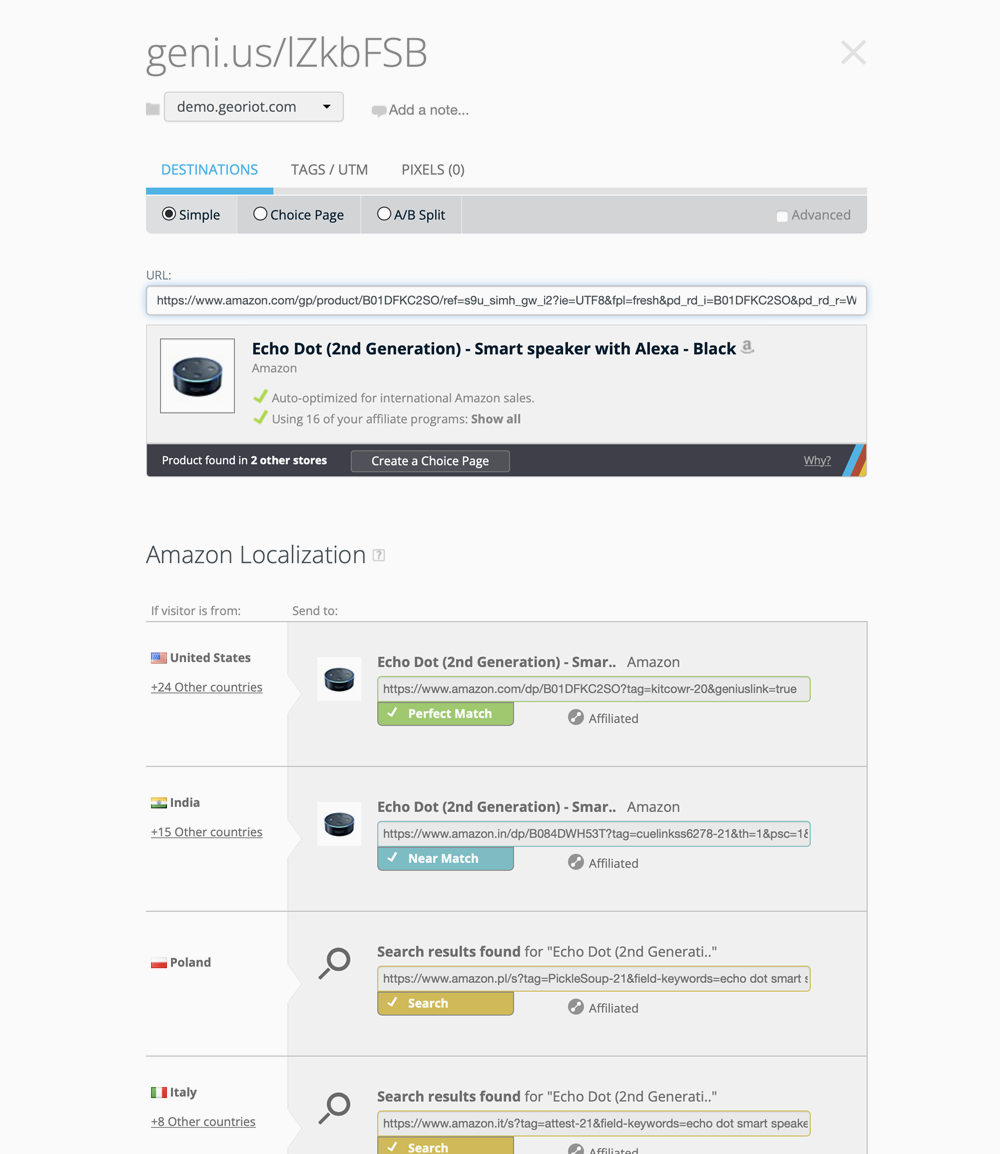The image size is (1000, 1154).
Task: Click the Create a Choice Page button
Action: coord(430,461)
